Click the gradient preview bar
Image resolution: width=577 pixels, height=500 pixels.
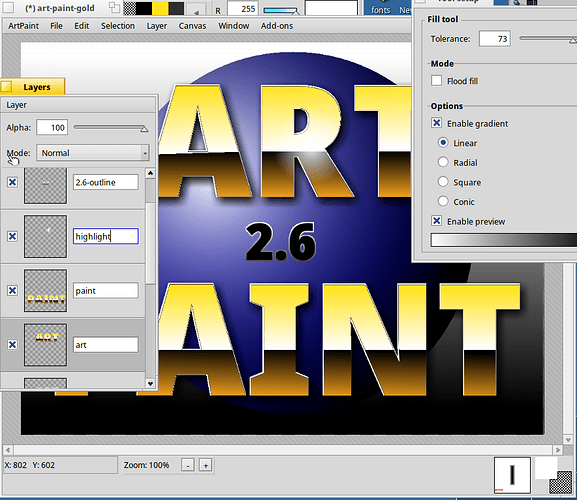click(503, 240)
